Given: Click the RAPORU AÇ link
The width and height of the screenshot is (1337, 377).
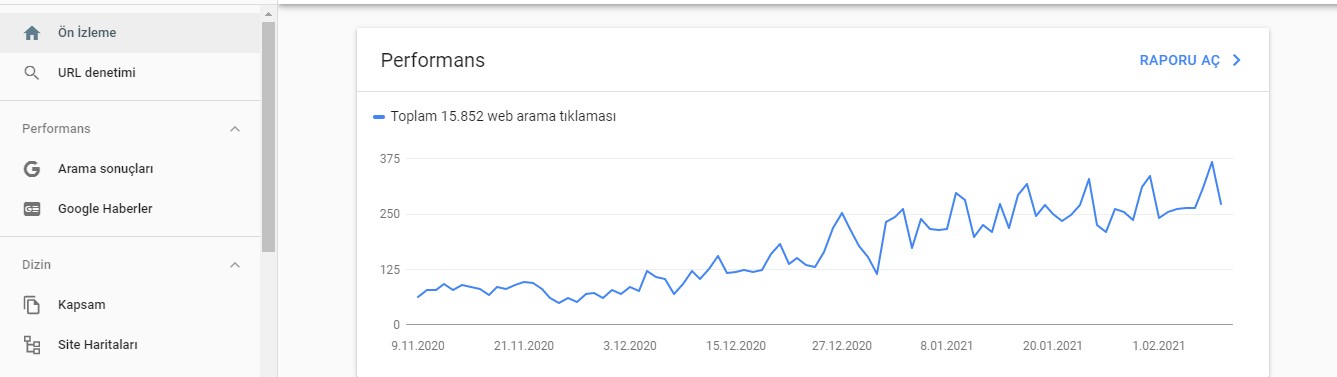Looking at the screenshot, I should tap(1180, 60).
